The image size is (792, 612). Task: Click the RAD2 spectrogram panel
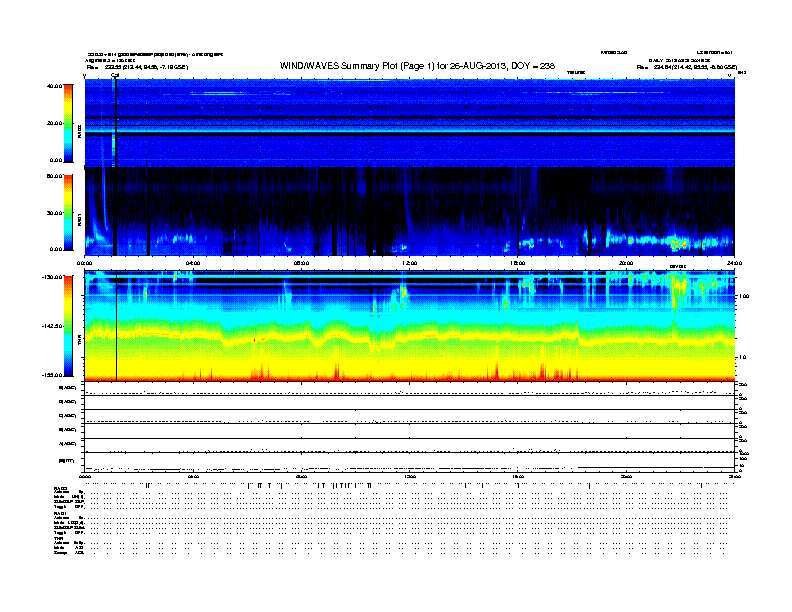coord(410,123)
